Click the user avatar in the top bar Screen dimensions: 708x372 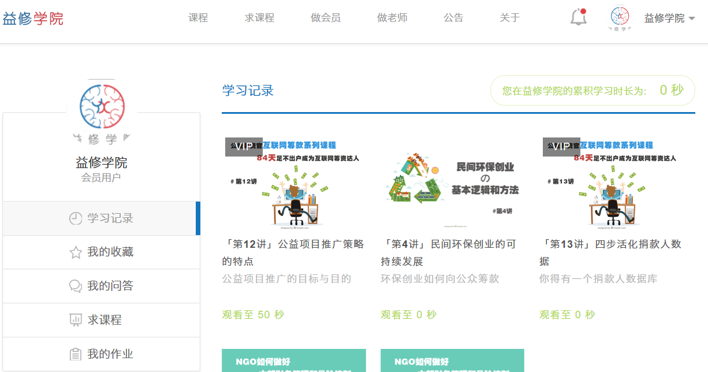[x=620, y=17]
